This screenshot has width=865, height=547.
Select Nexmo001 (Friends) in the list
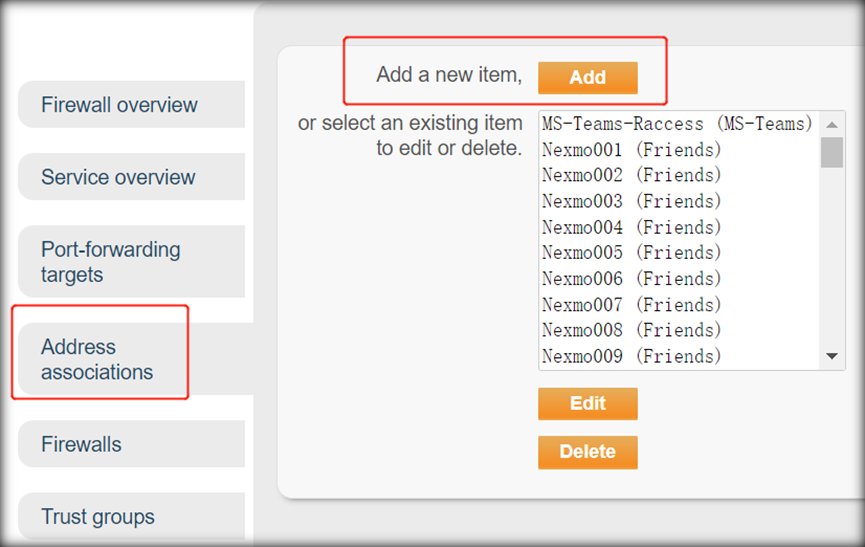point(679,149)
